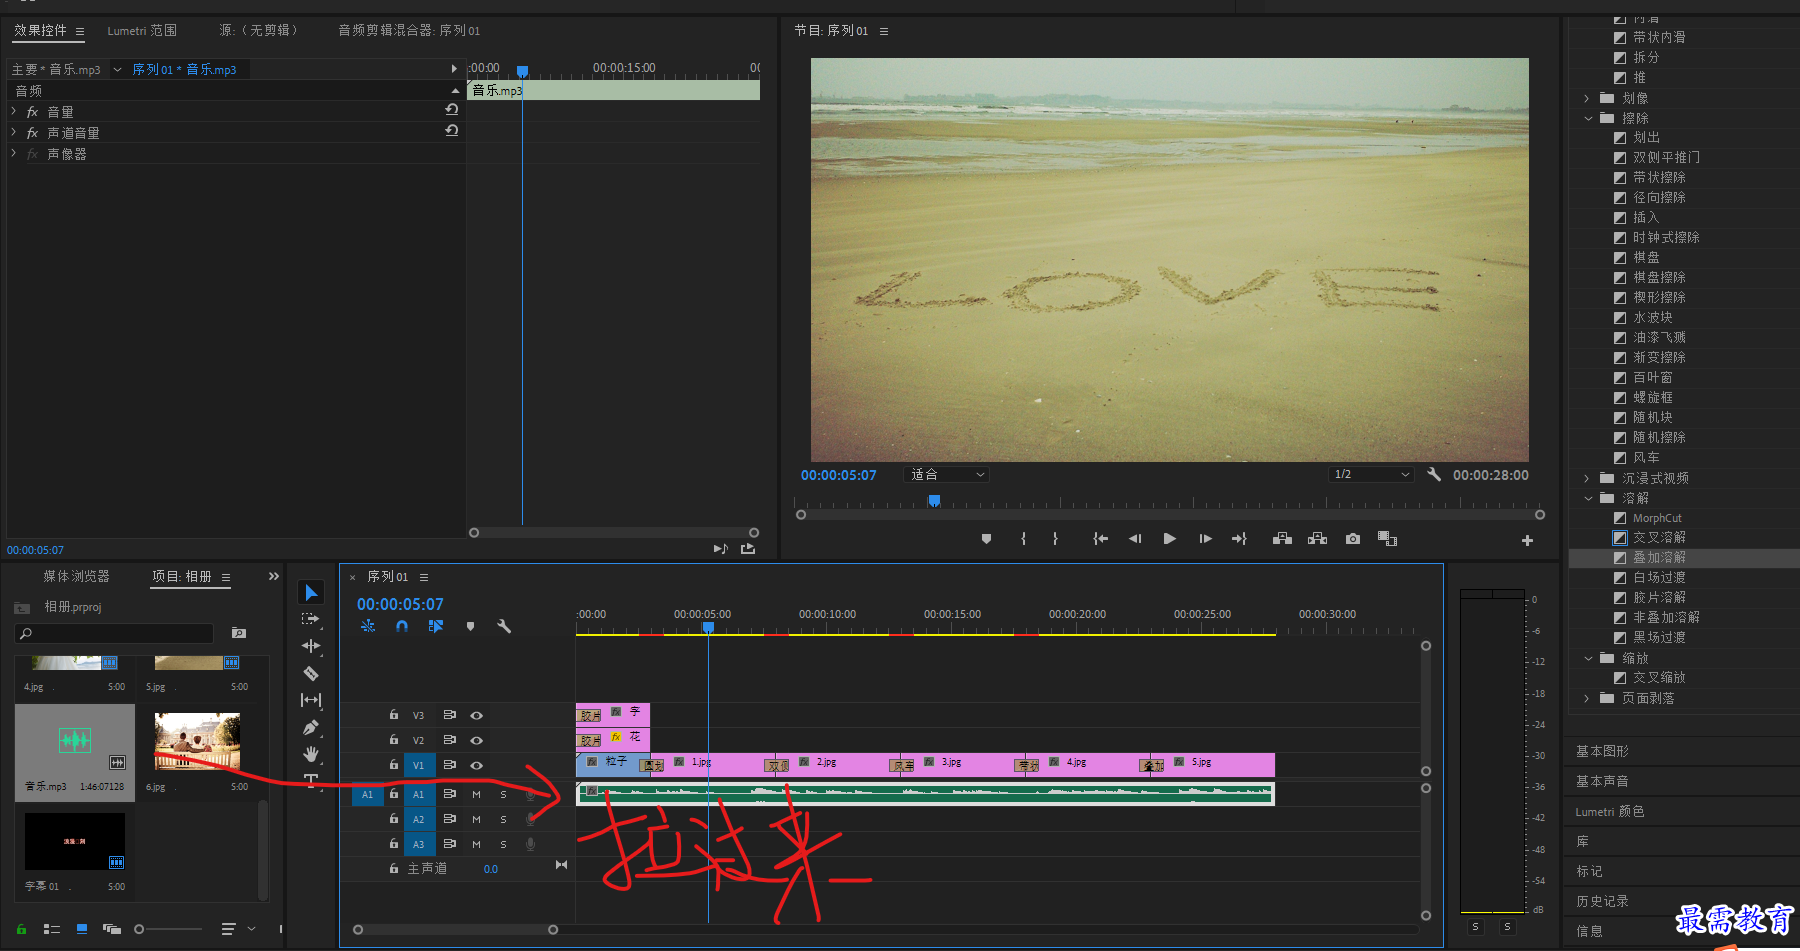Toggle V3 track output eye
The width and height of the screenshot is (1800, 951).
click(x=477, y=715)
